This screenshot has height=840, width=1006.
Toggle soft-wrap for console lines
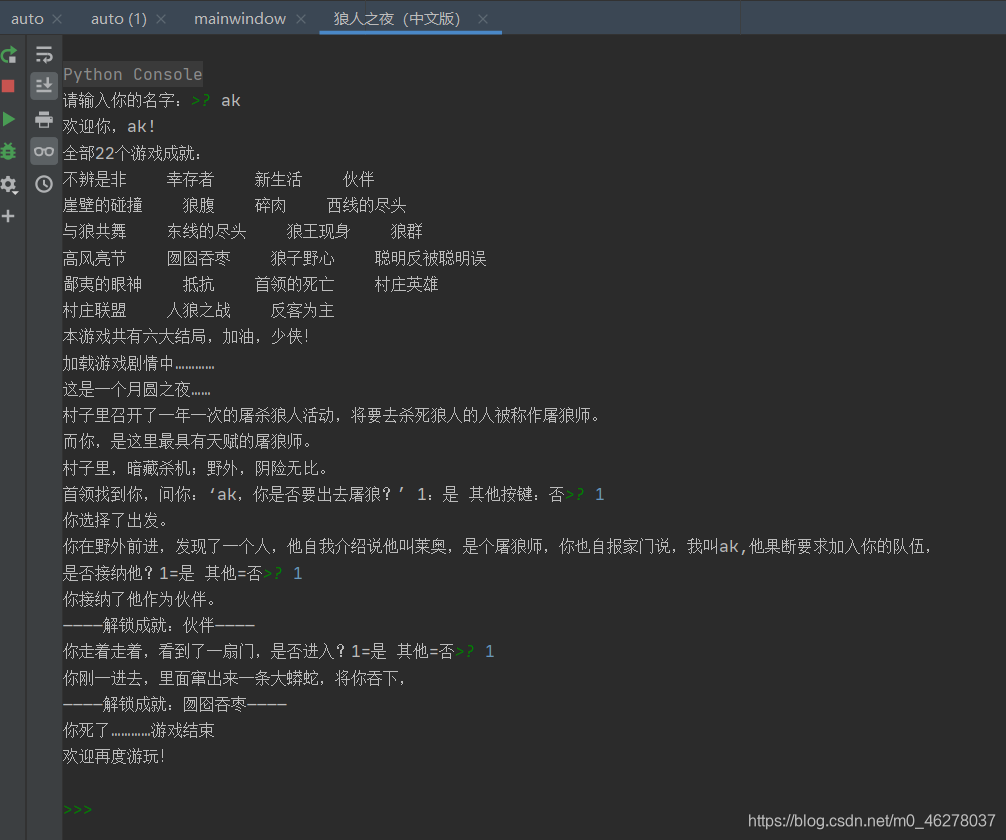tap(42, 54)
